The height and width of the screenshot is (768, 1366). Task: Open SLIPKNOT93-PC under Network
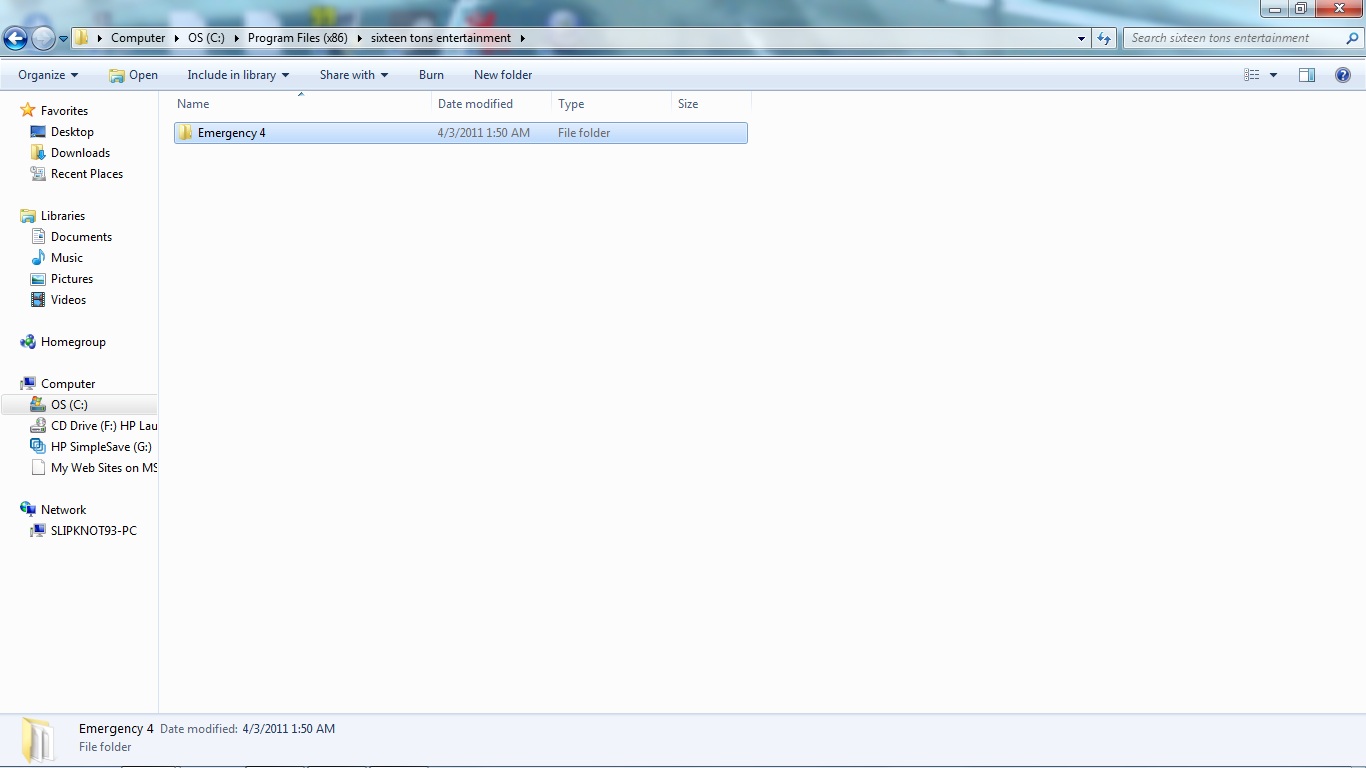[x=93, y=531]
